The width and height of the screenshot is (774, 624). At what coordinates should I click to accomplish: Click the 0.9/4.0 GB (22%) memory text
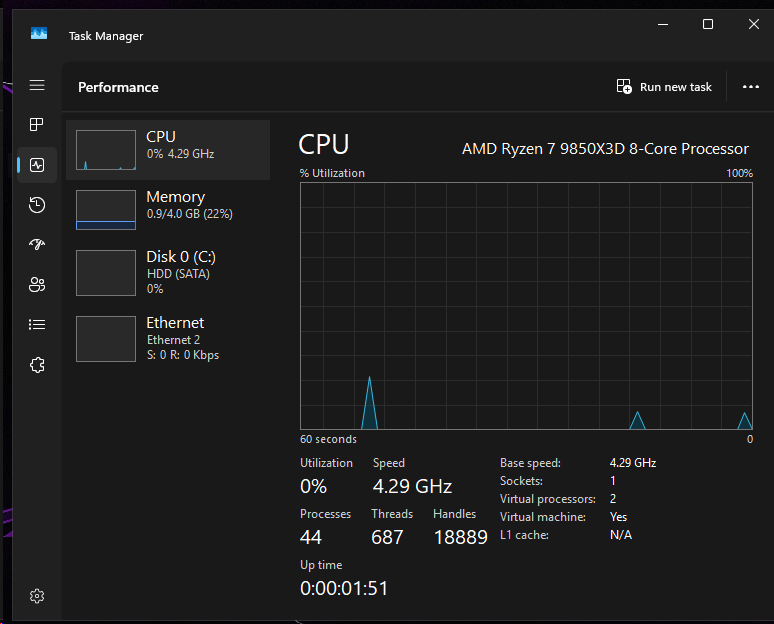[x=190, y=214]
